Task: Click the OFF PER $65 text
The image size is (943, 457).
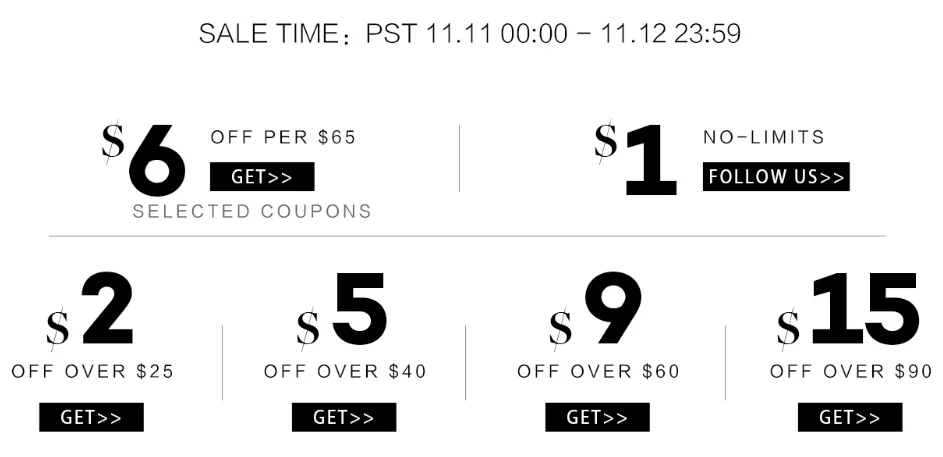Action: click(283, 137)
